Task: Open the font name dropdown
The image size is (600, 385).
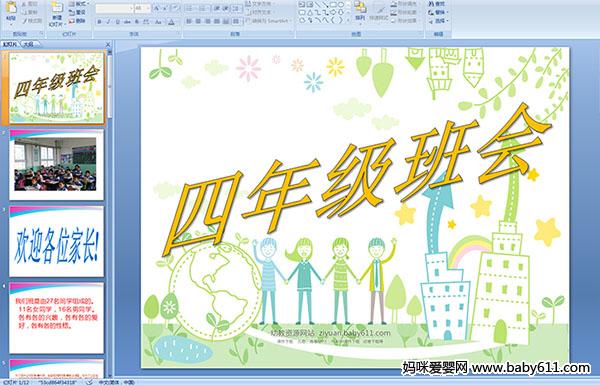Action: [131, 8]
